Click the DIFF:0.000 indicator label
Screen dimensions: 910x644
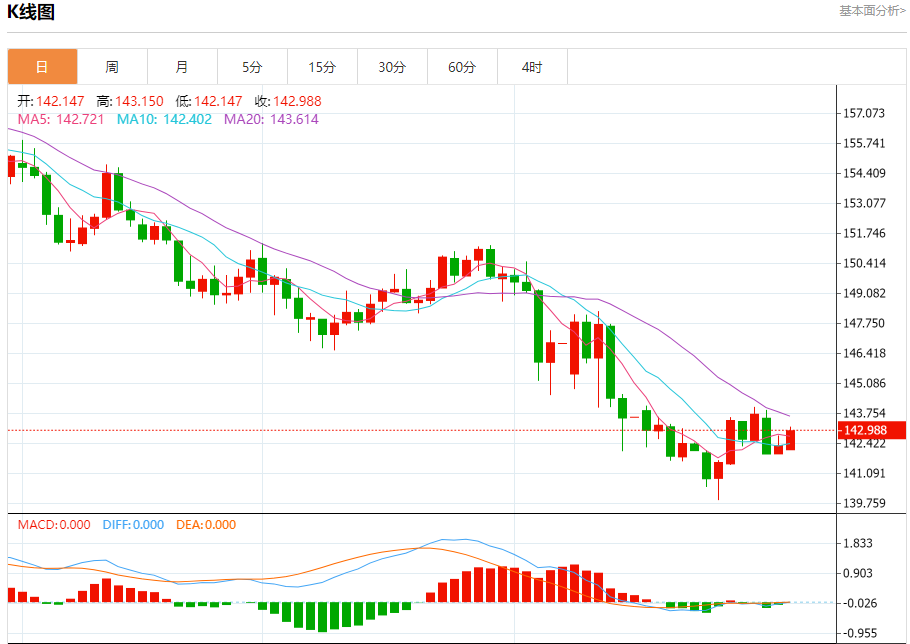coord(133,525)
